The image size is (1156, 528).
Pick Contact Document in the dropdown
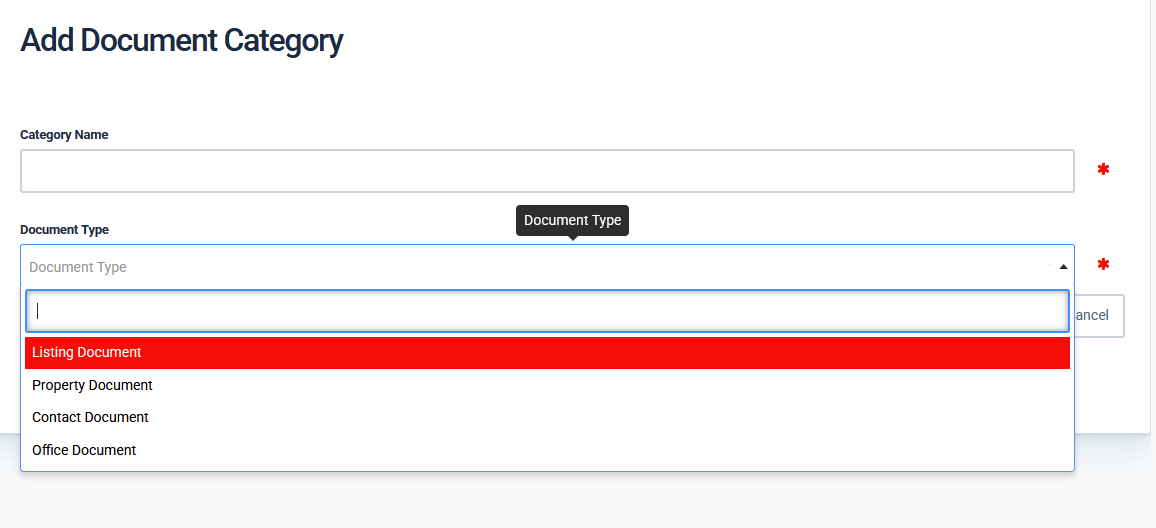tap(90, 417)
